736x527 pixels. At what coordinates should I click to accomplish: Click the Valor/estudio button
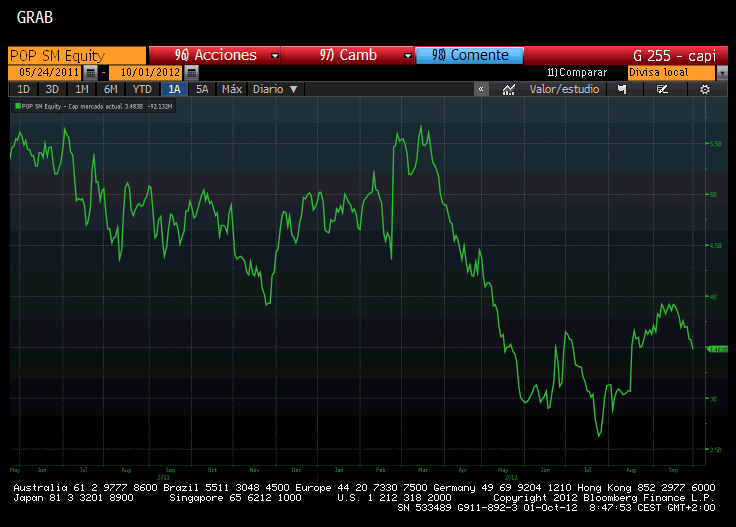(x=564, y=89)
